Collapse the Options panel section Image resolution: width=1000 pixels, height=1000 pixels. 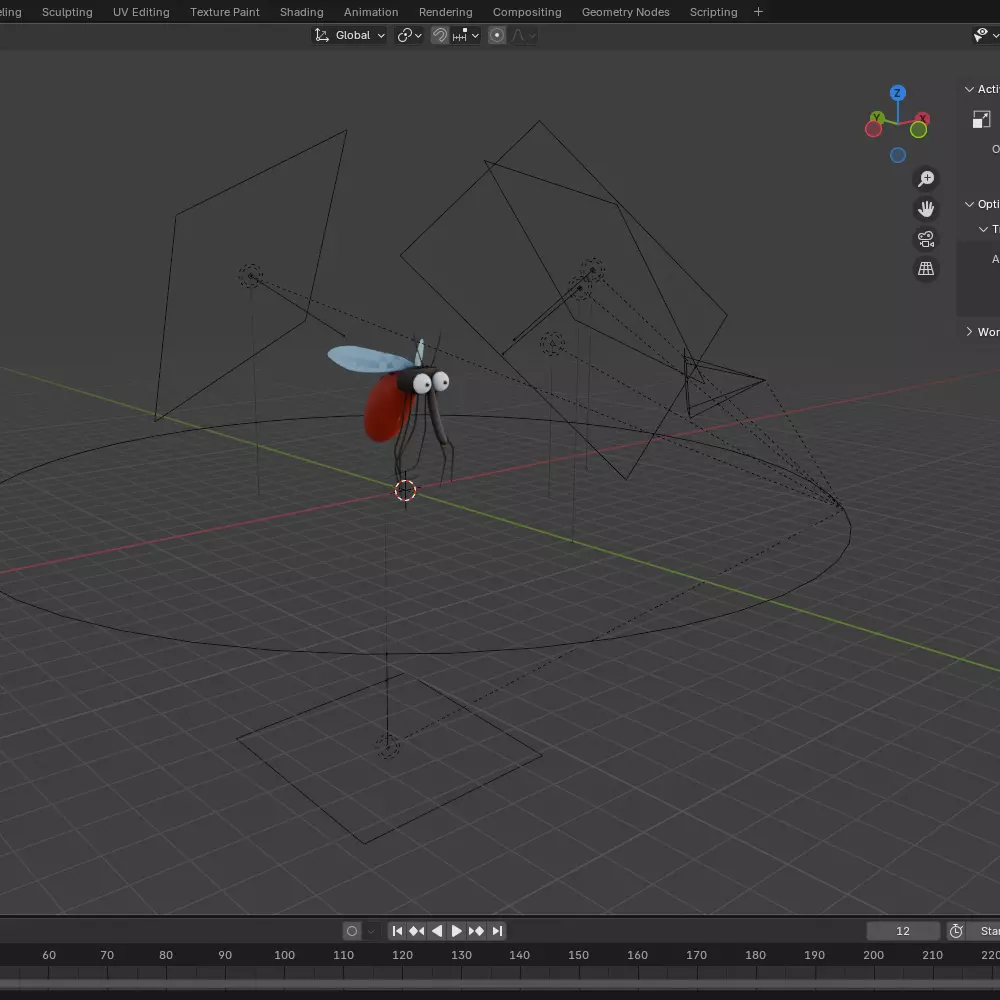(969, 204)
